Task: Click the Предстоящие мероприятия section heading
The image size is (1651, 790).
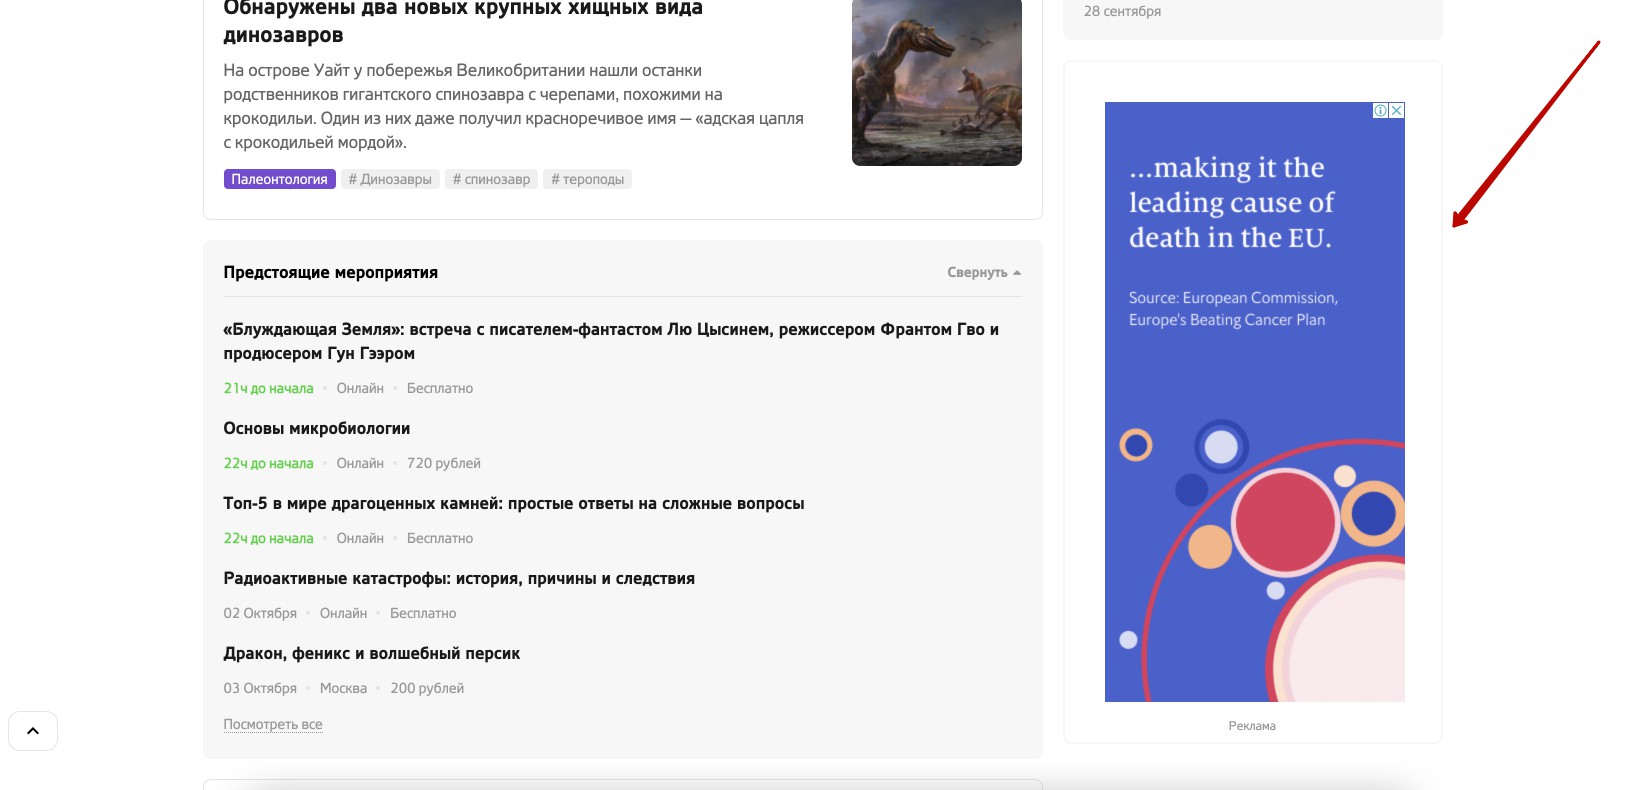Action: pyautogui.click(x=330, y=272)
